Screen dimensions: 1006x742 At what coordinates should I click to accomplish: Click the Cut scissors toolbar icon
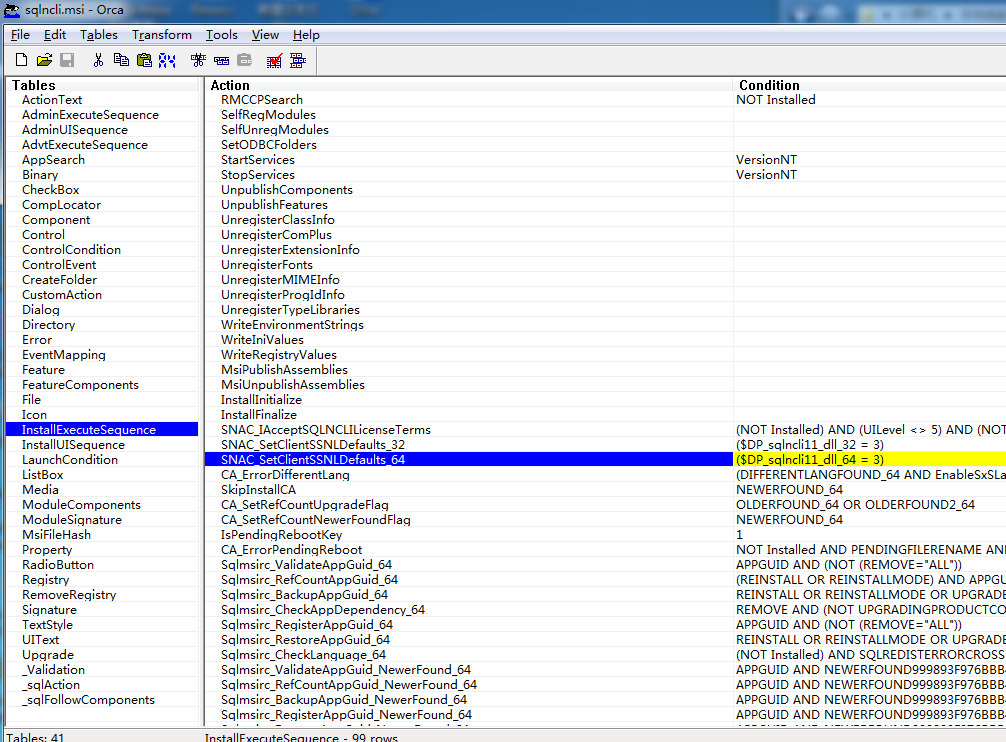click(x=98, y=60)
